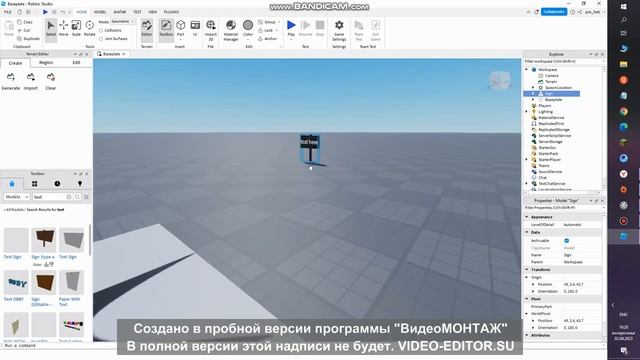Copy the selected object

[x=25, y=22]
